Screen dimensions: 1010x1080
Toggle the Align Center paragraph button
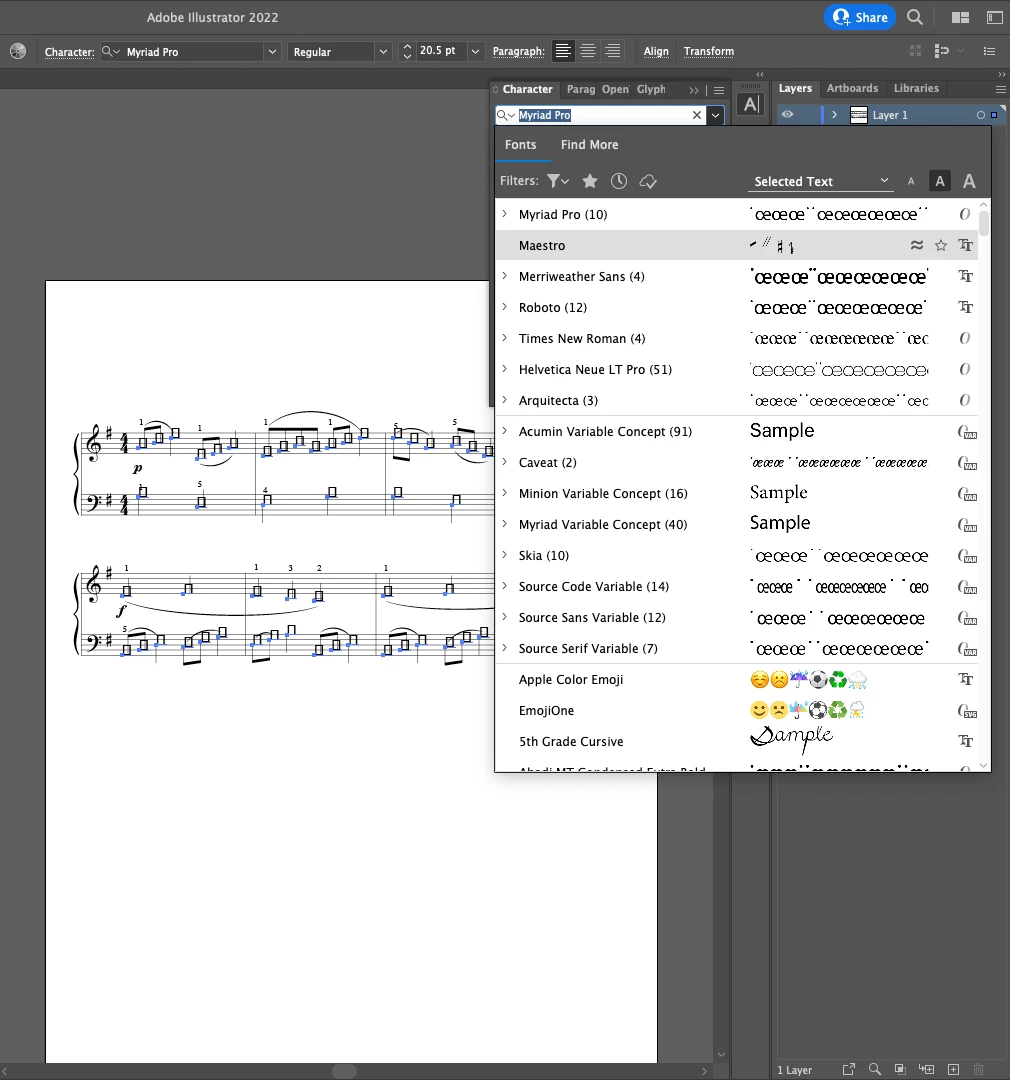(588, 51)
